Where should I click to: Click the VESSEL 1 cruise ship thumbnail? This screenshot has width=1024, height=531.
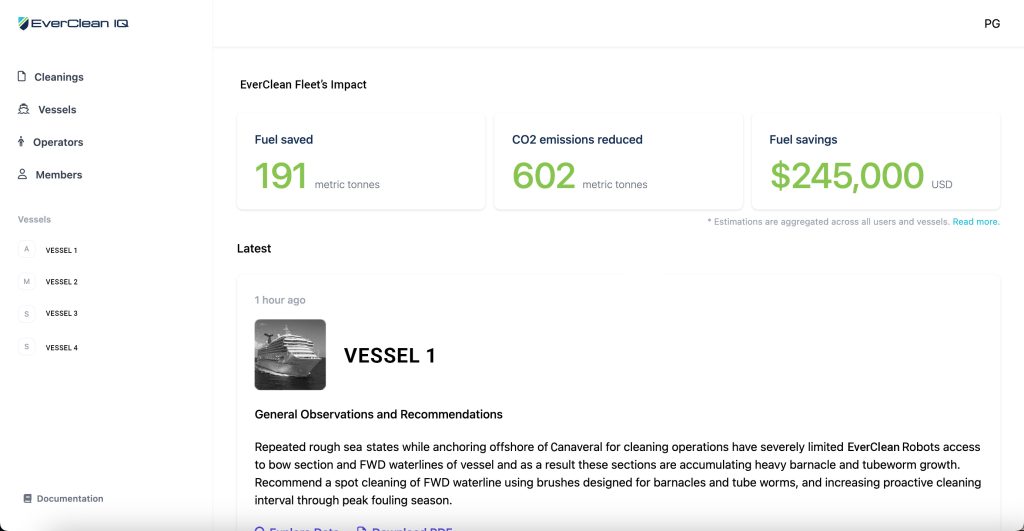coord(290,355)
